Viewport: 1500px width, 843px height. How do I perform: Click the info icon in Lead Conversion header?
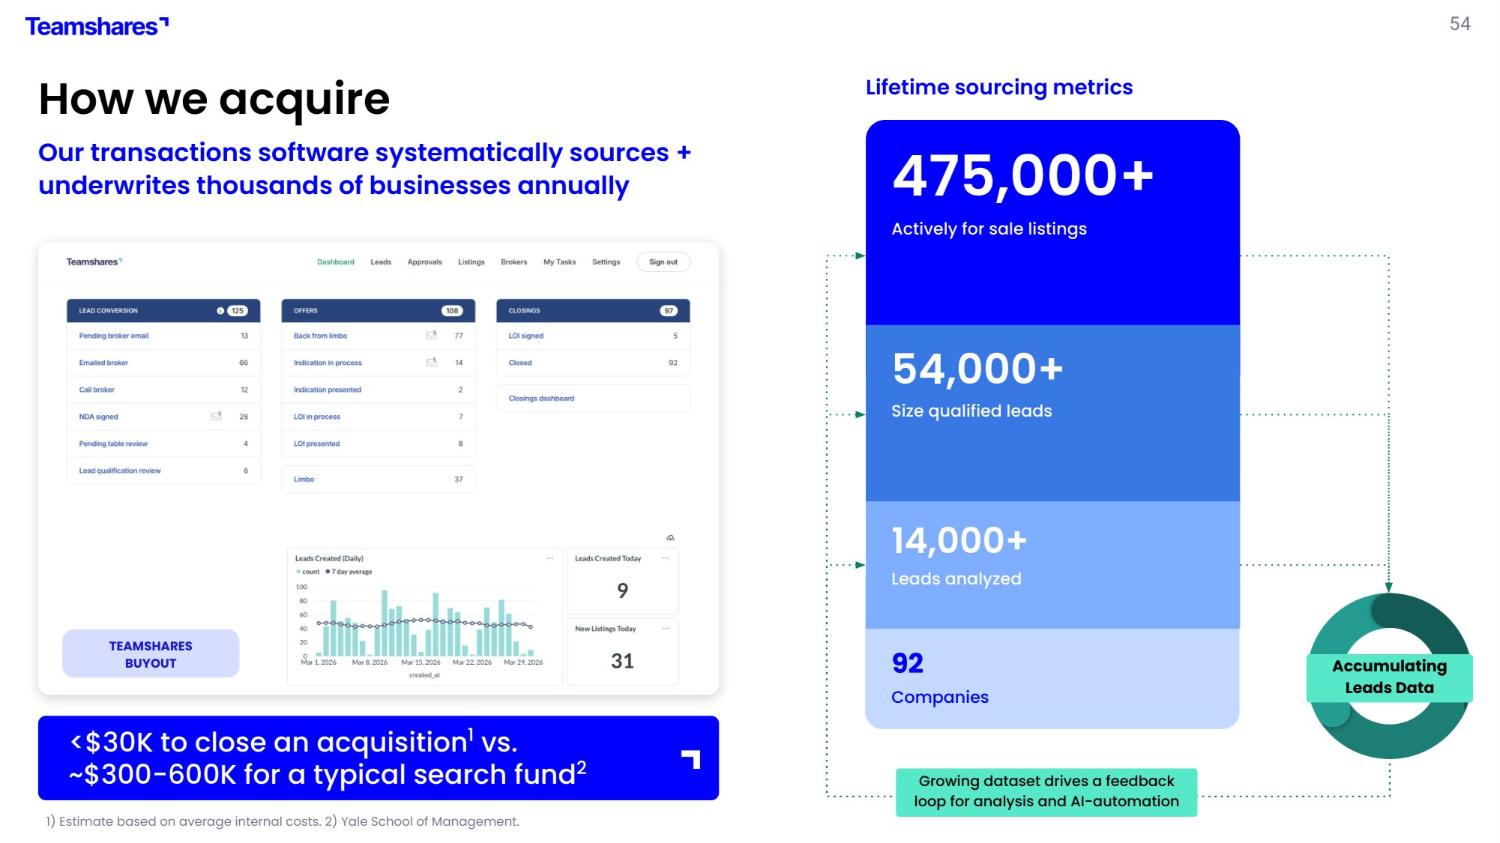[x=220, y=311]
